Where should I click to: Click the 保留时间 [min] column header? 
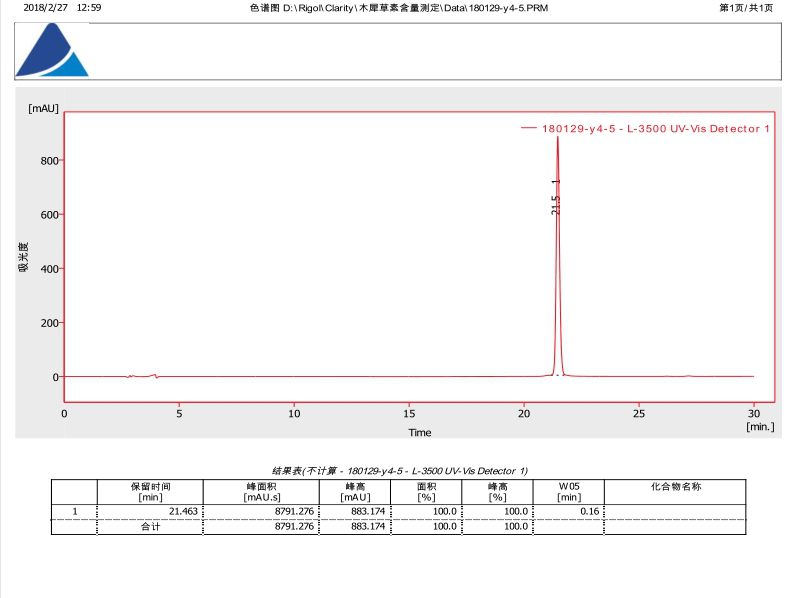tap(151, 492)
